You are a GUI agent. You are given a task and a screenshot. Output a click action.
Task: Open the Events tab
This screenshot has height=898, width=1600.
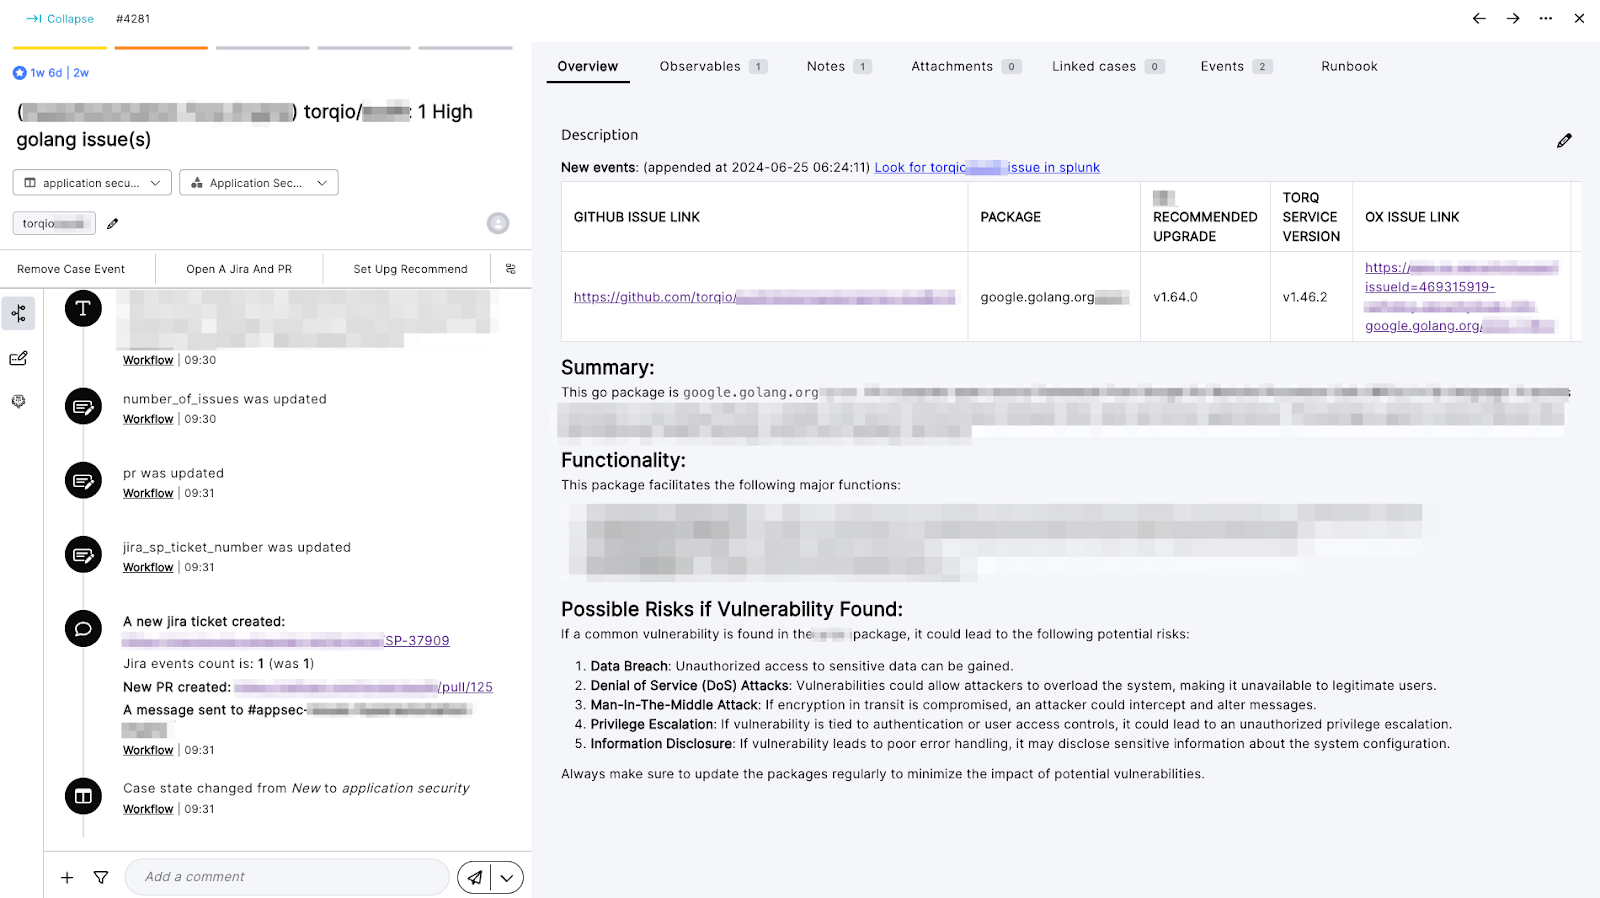1236,67
